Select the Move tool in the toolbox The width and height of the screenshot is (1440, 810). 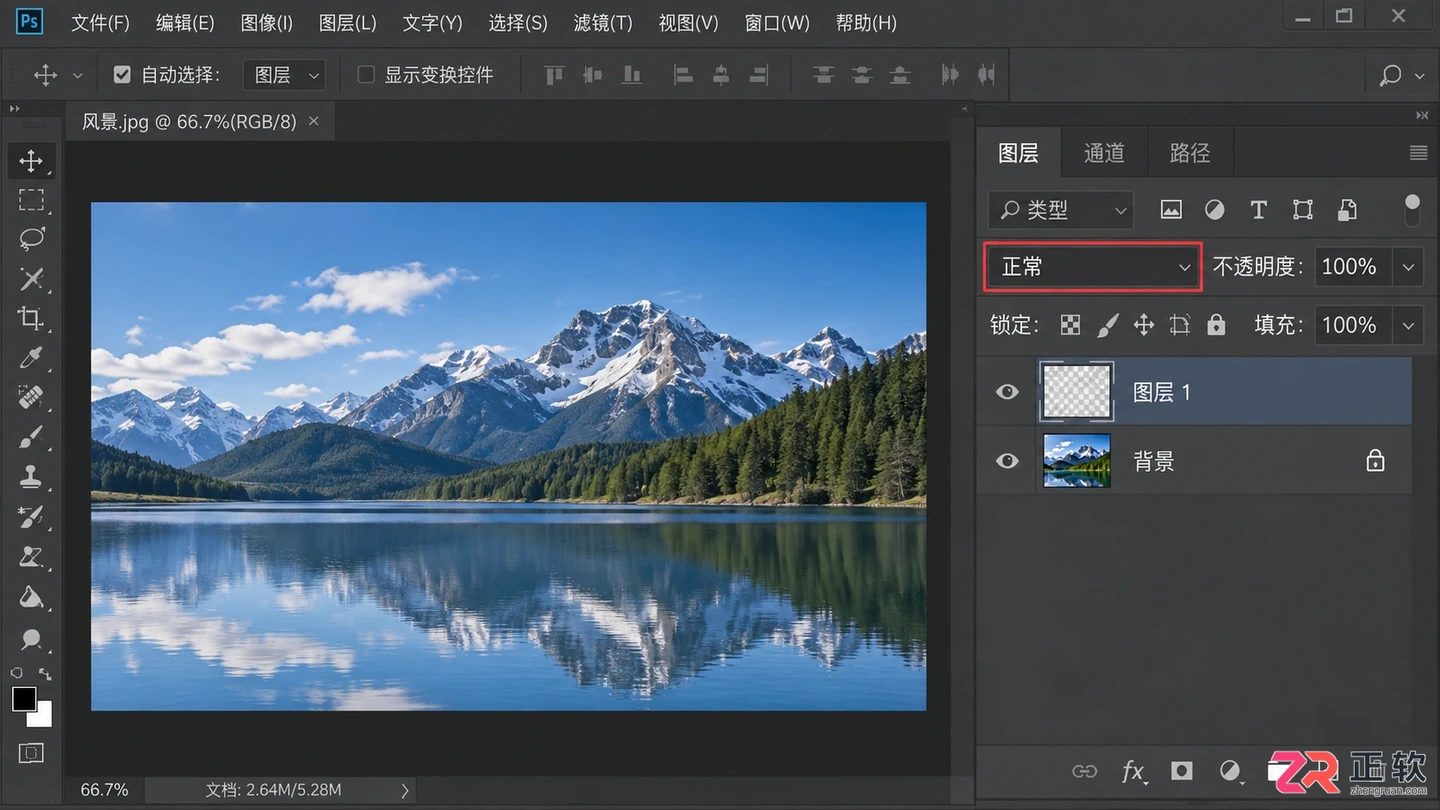(x=31, y=161)
